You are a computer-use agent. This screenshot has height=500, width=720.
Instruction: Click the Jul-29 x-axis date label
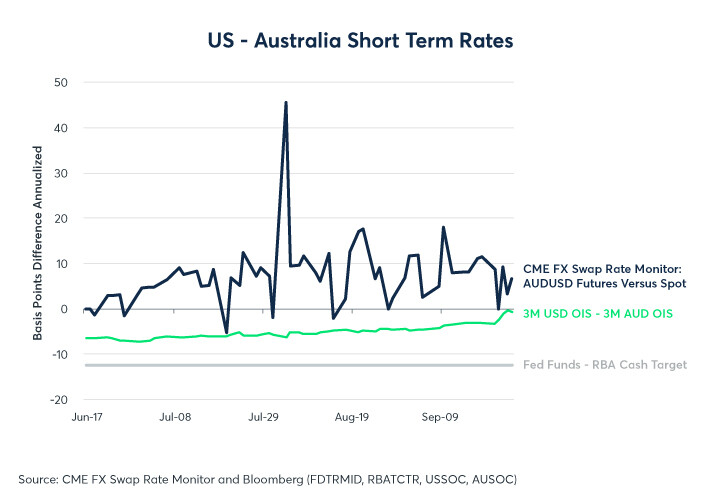pos(264,417)
